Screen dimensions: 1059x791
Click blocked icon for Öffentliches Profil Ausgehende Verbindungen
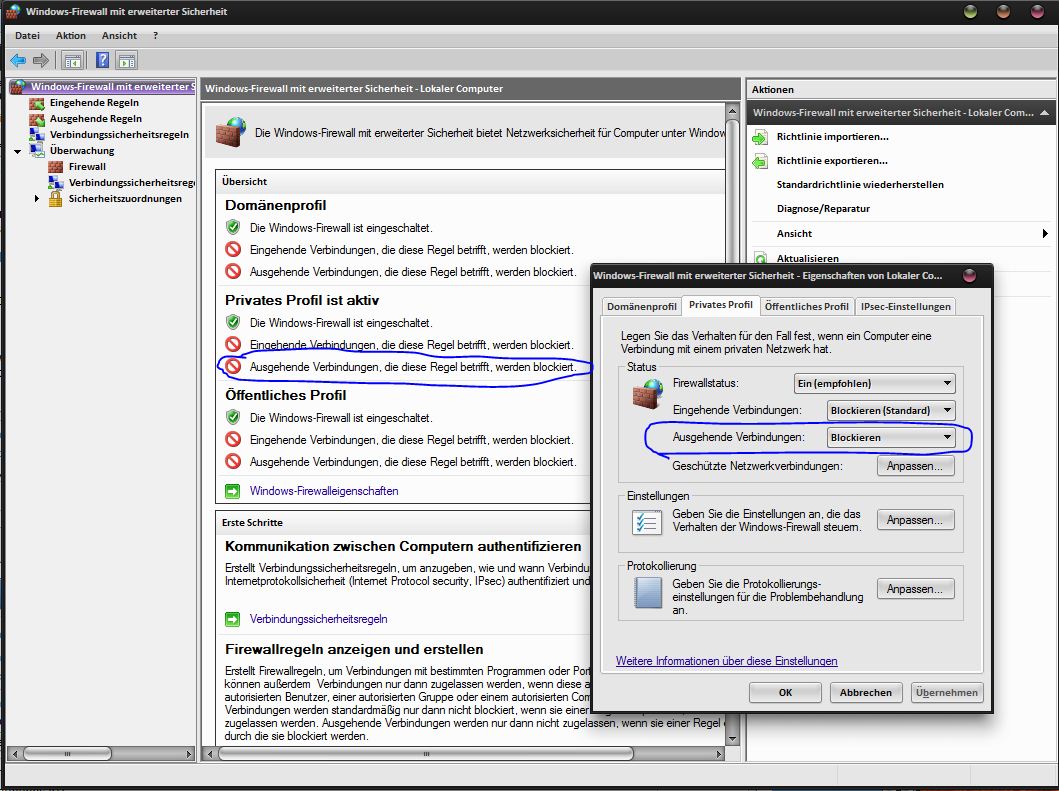(233, 461)
